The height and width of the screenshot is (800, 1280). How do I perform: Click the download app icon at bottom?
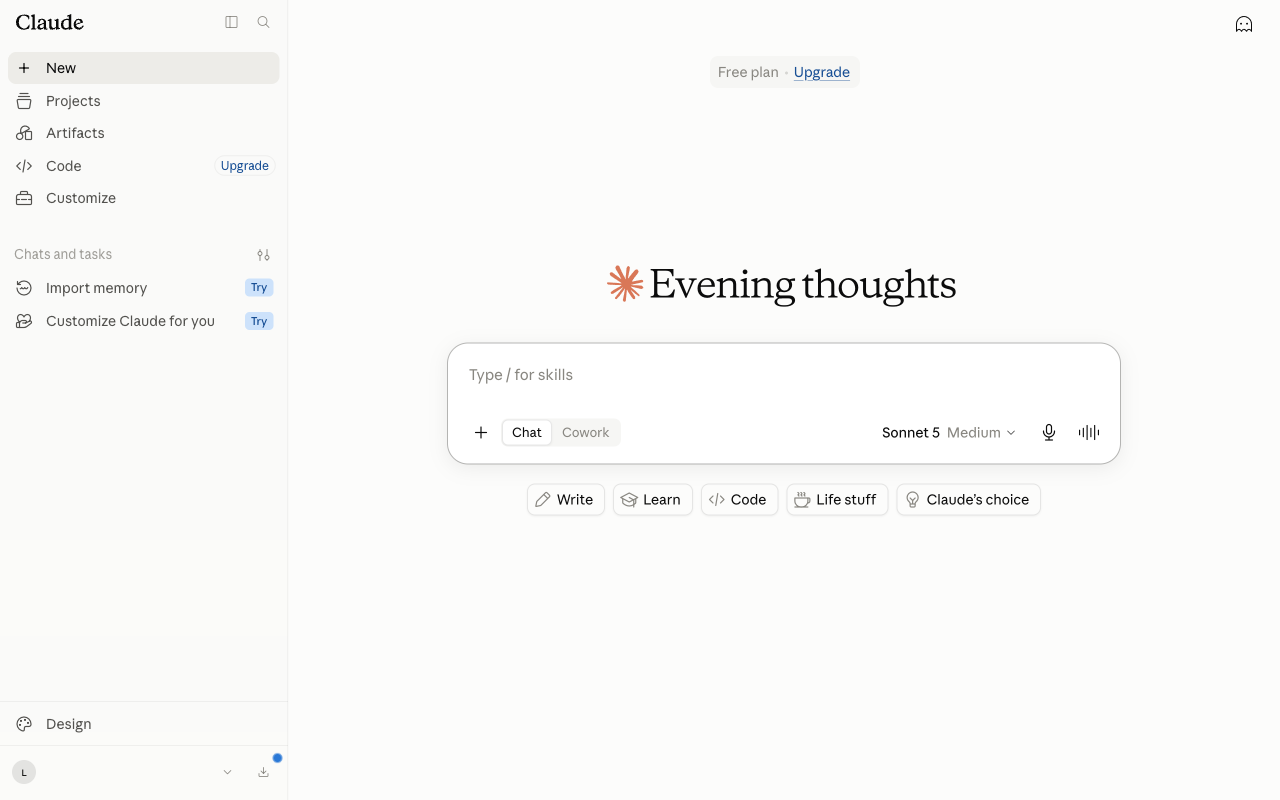(264, 772)
